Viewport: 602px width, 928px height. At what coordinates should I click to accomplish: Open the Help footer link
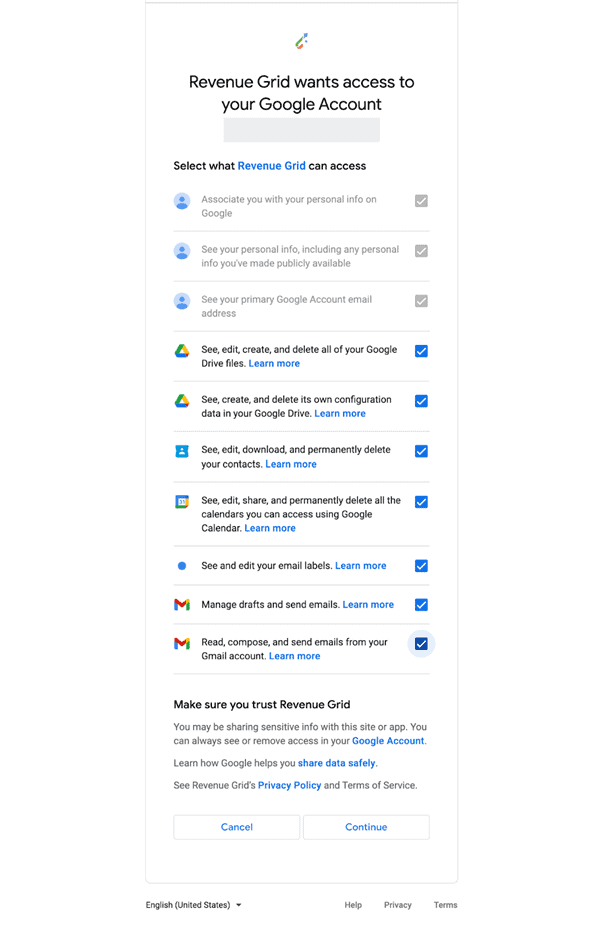click(353, 905)
